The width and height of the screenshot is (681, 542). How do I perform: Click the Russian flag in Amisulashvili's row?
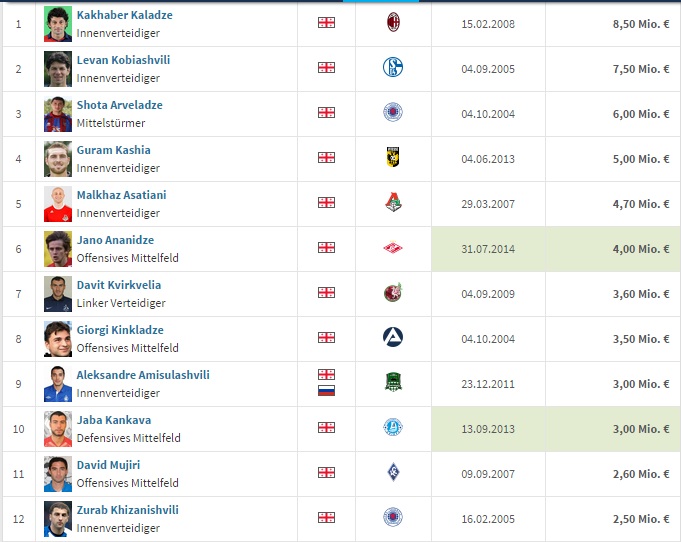[326, 389]
